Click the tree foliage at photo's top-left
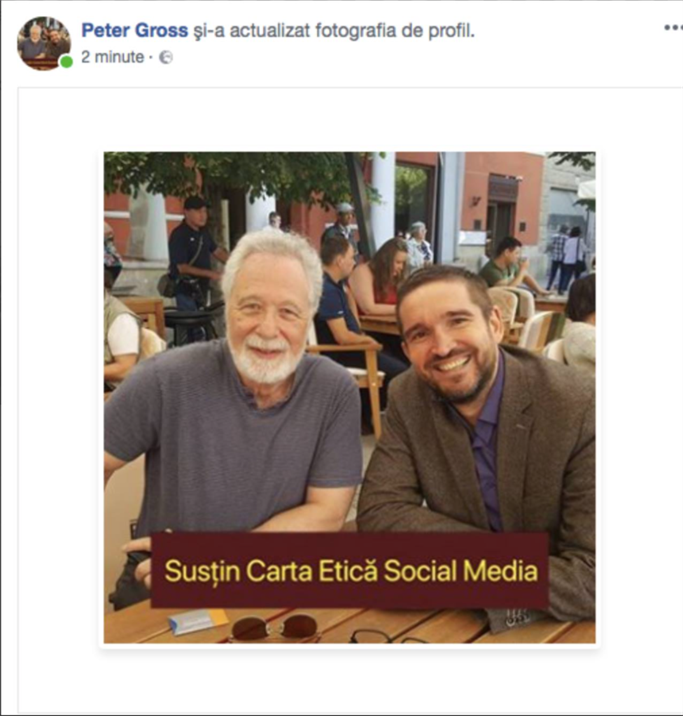Image resolution: width=683 pixels, height=716 pixels. click(x=180, y=172)
